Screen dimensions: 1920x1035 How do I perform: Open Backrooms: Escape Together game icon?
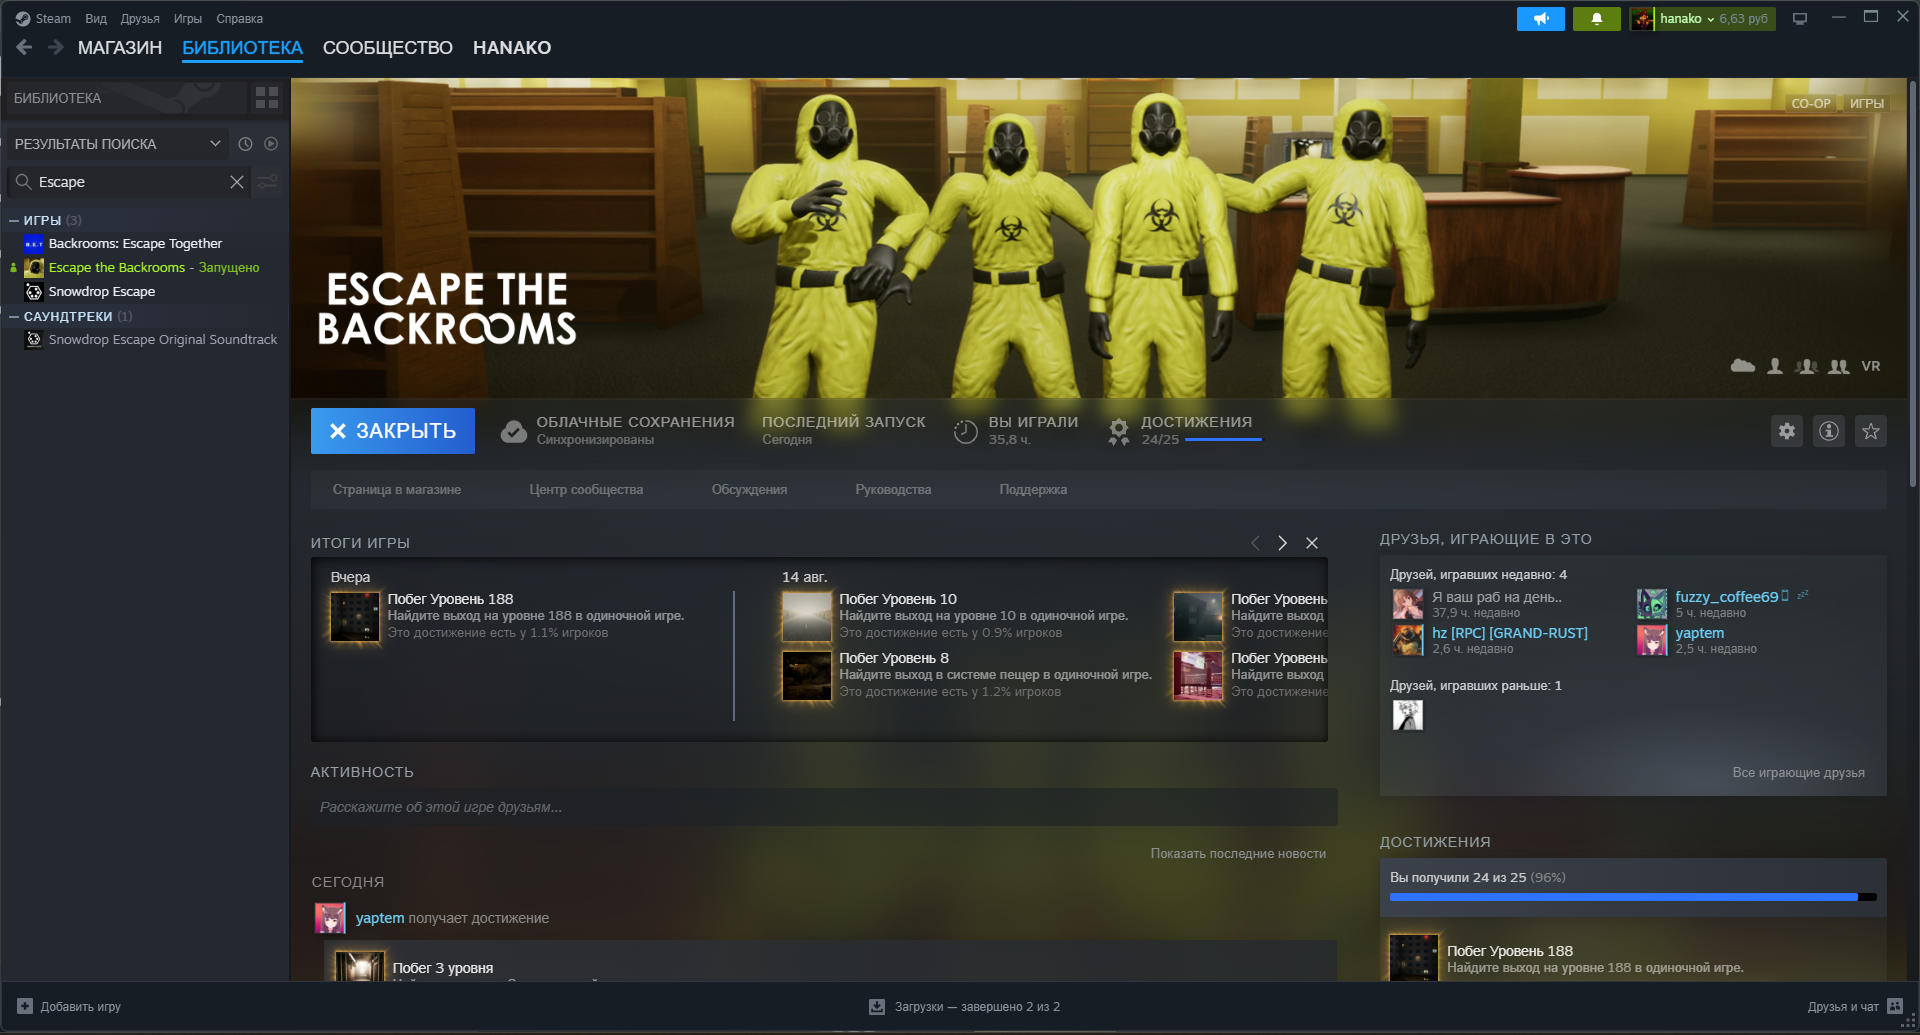point(34,244)
